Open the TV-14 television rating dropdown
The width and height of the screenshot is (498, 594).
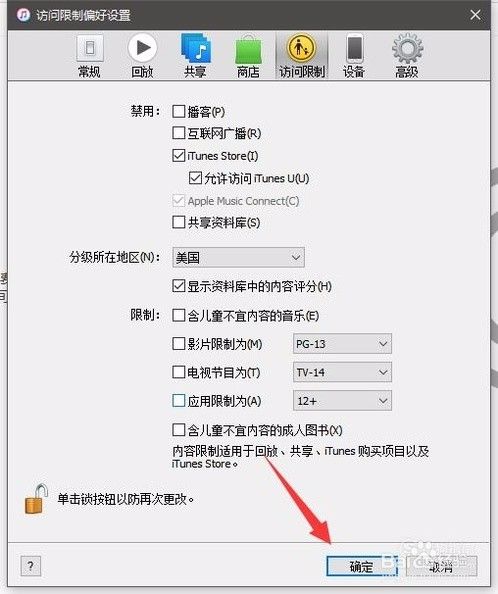coord(342,372)
